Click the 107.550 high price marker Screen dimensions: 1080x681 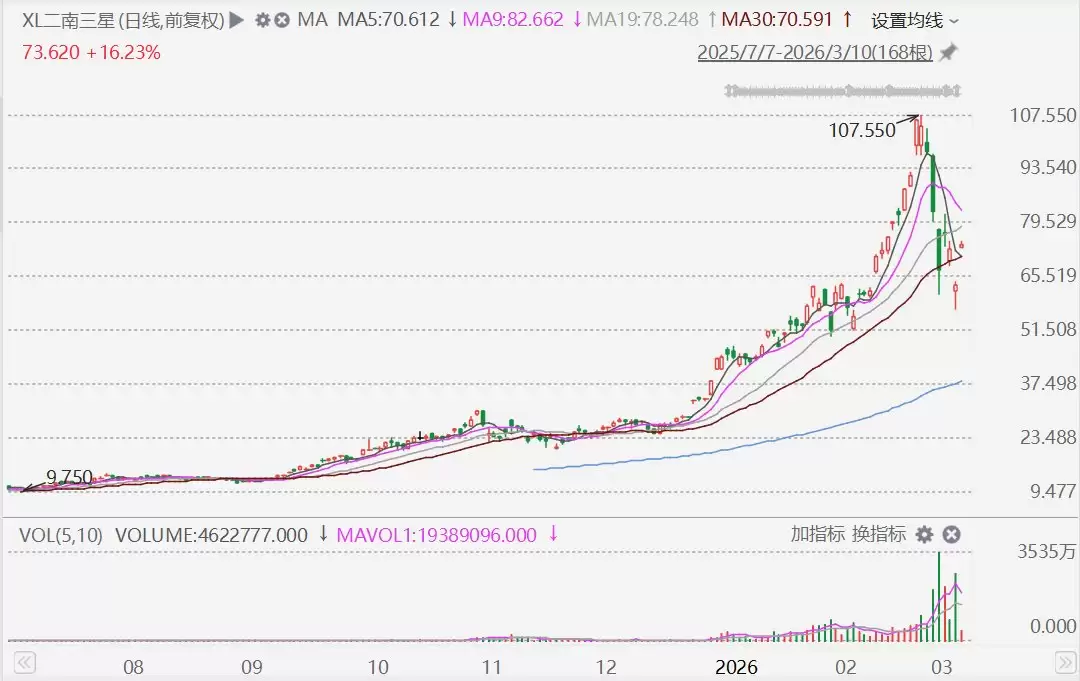(x=862, y=130)
